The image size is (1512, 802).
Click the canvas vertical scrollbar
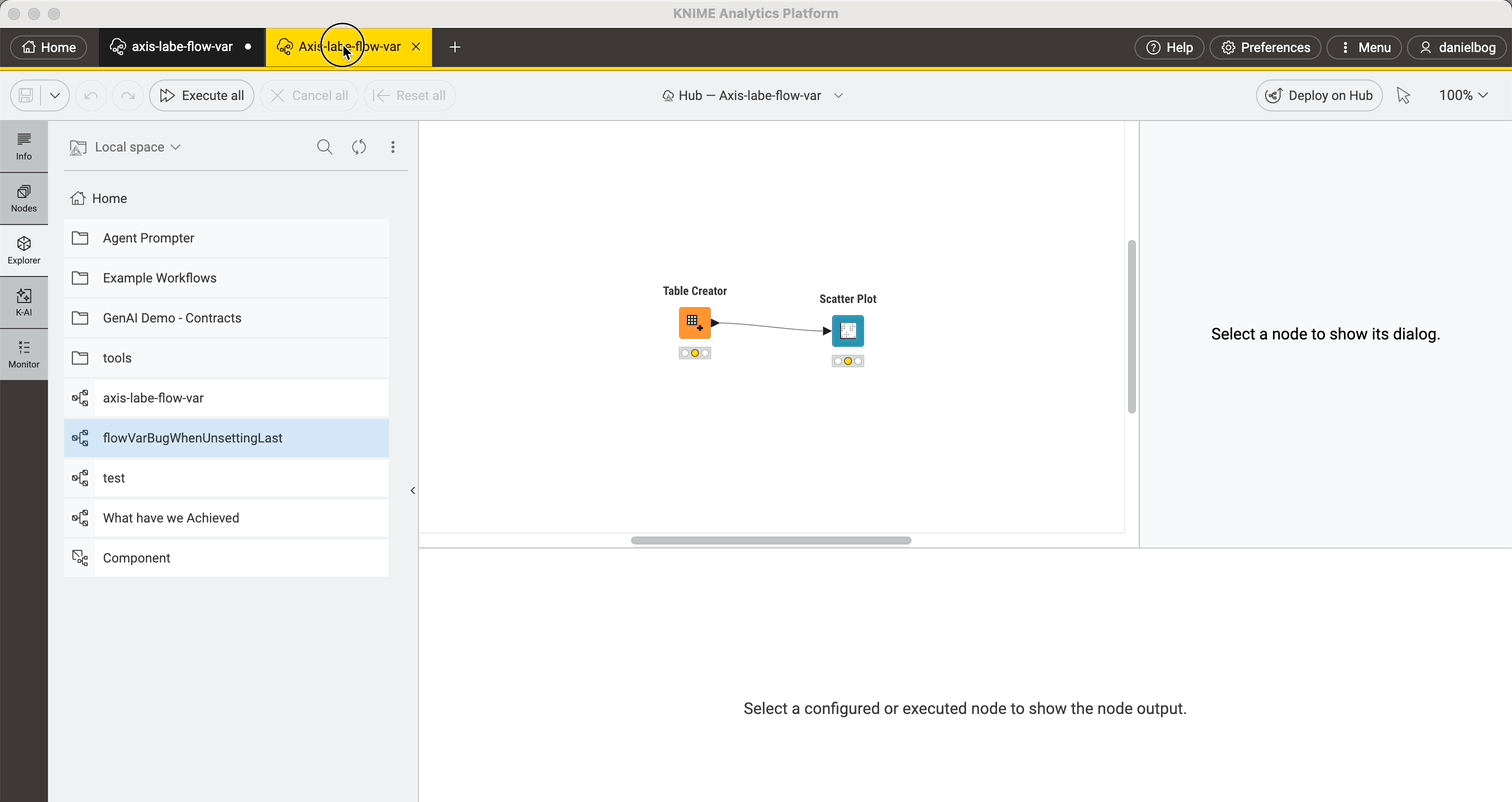tap(1132, 326)
